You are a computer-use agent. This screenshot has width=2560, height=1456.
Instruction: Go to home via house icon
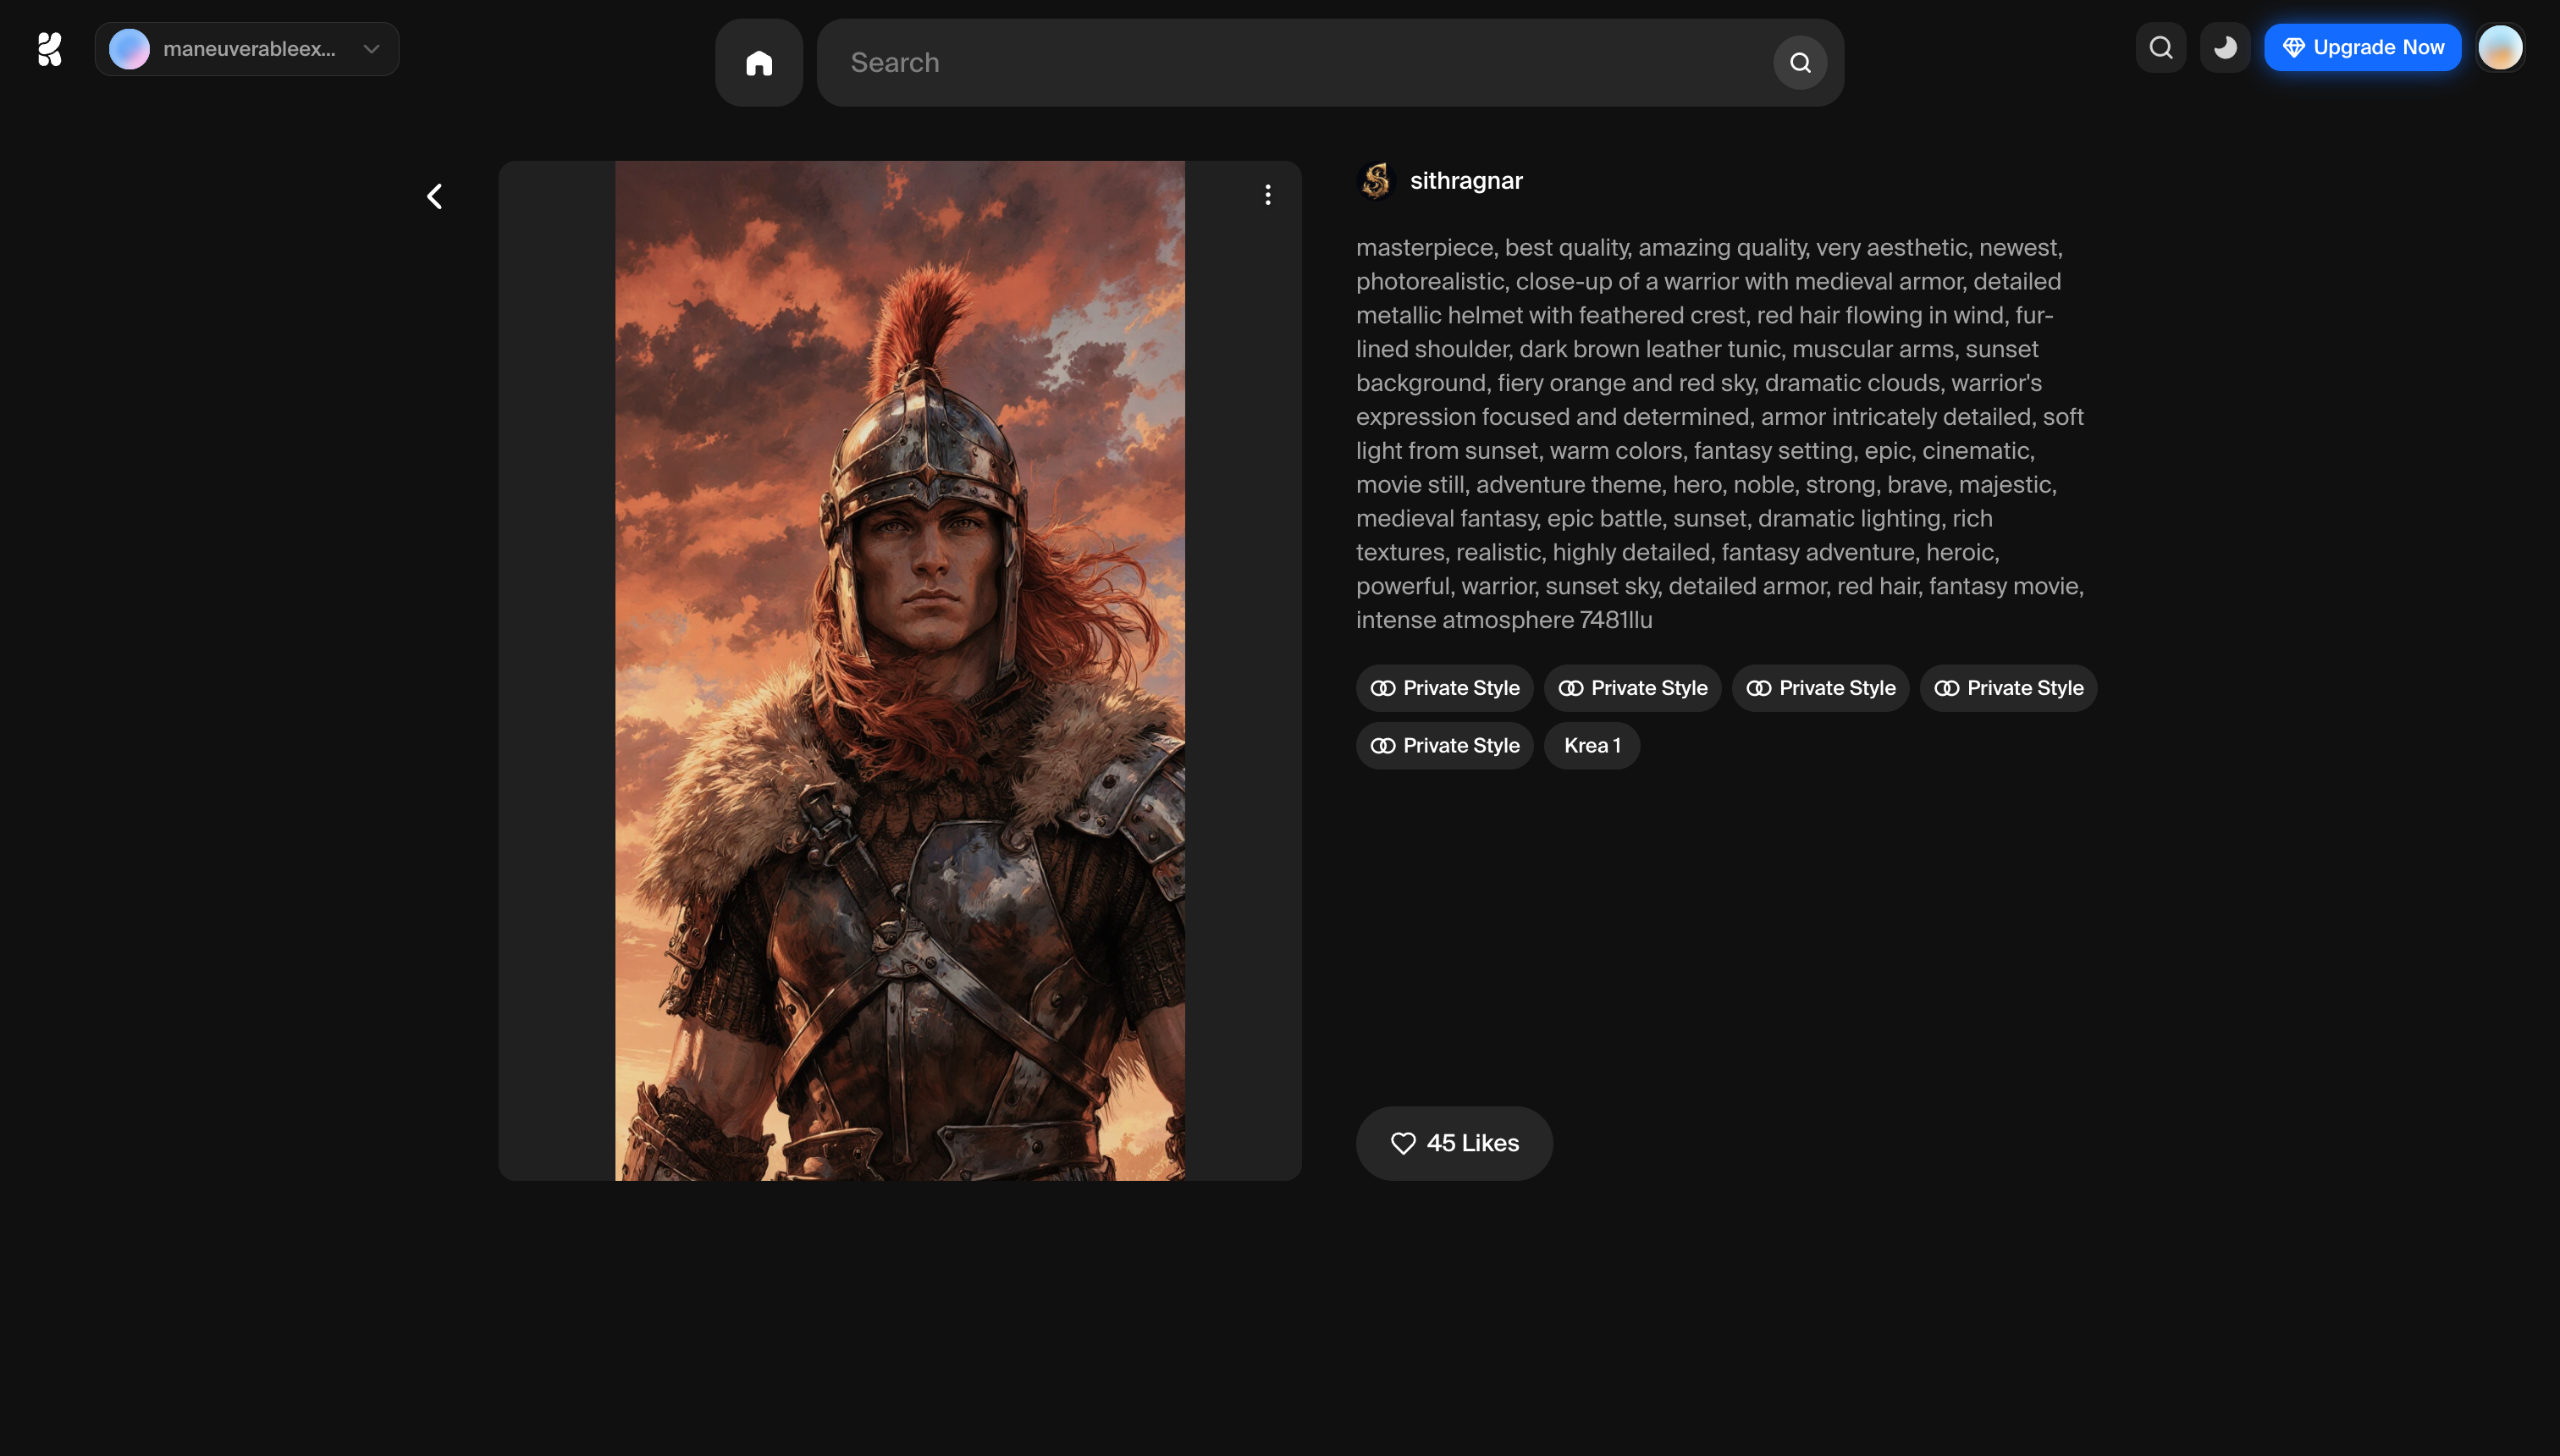tap(759, 63)
